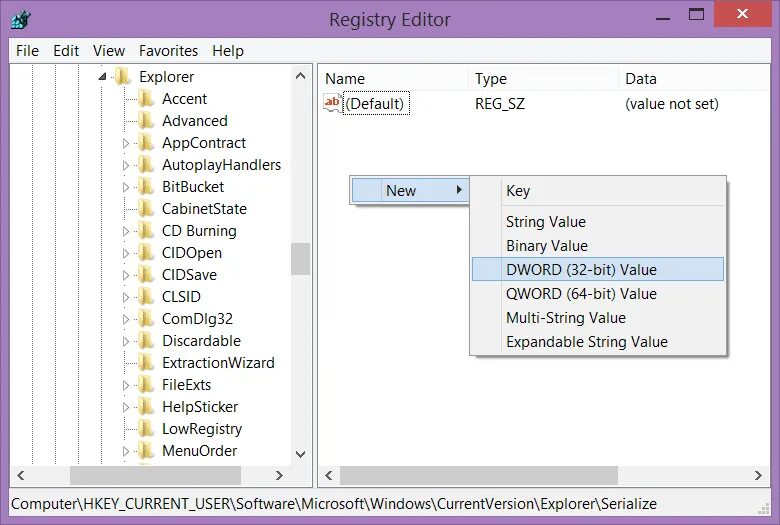Click the CIDSave folder icon

[146, 275]
